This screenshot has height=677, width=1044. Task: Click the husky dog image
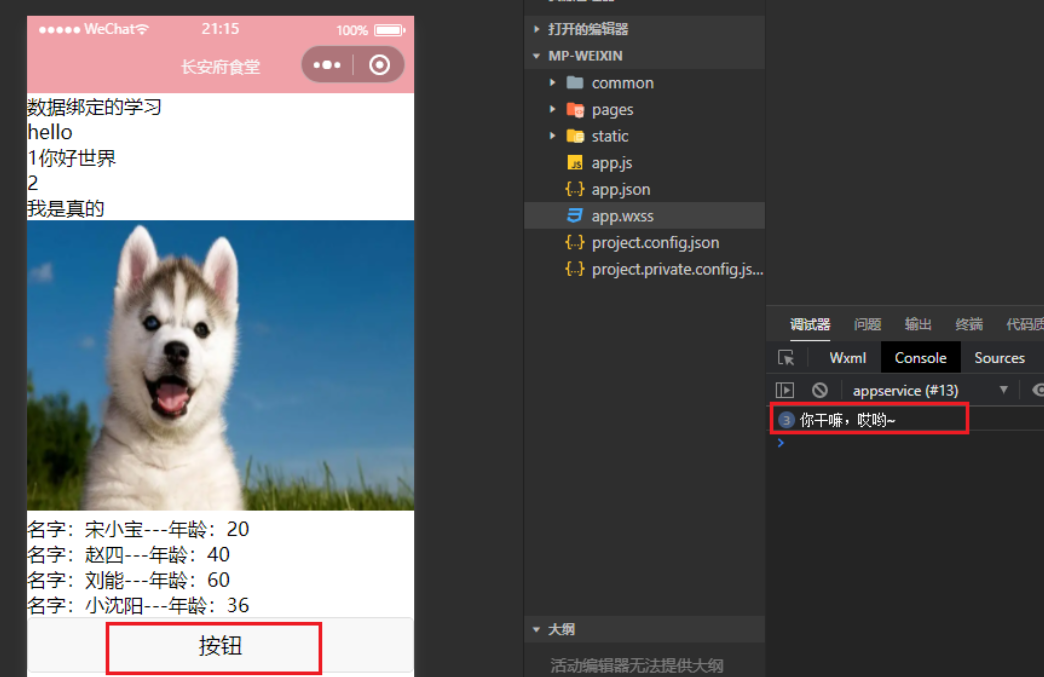pos(220,365)
